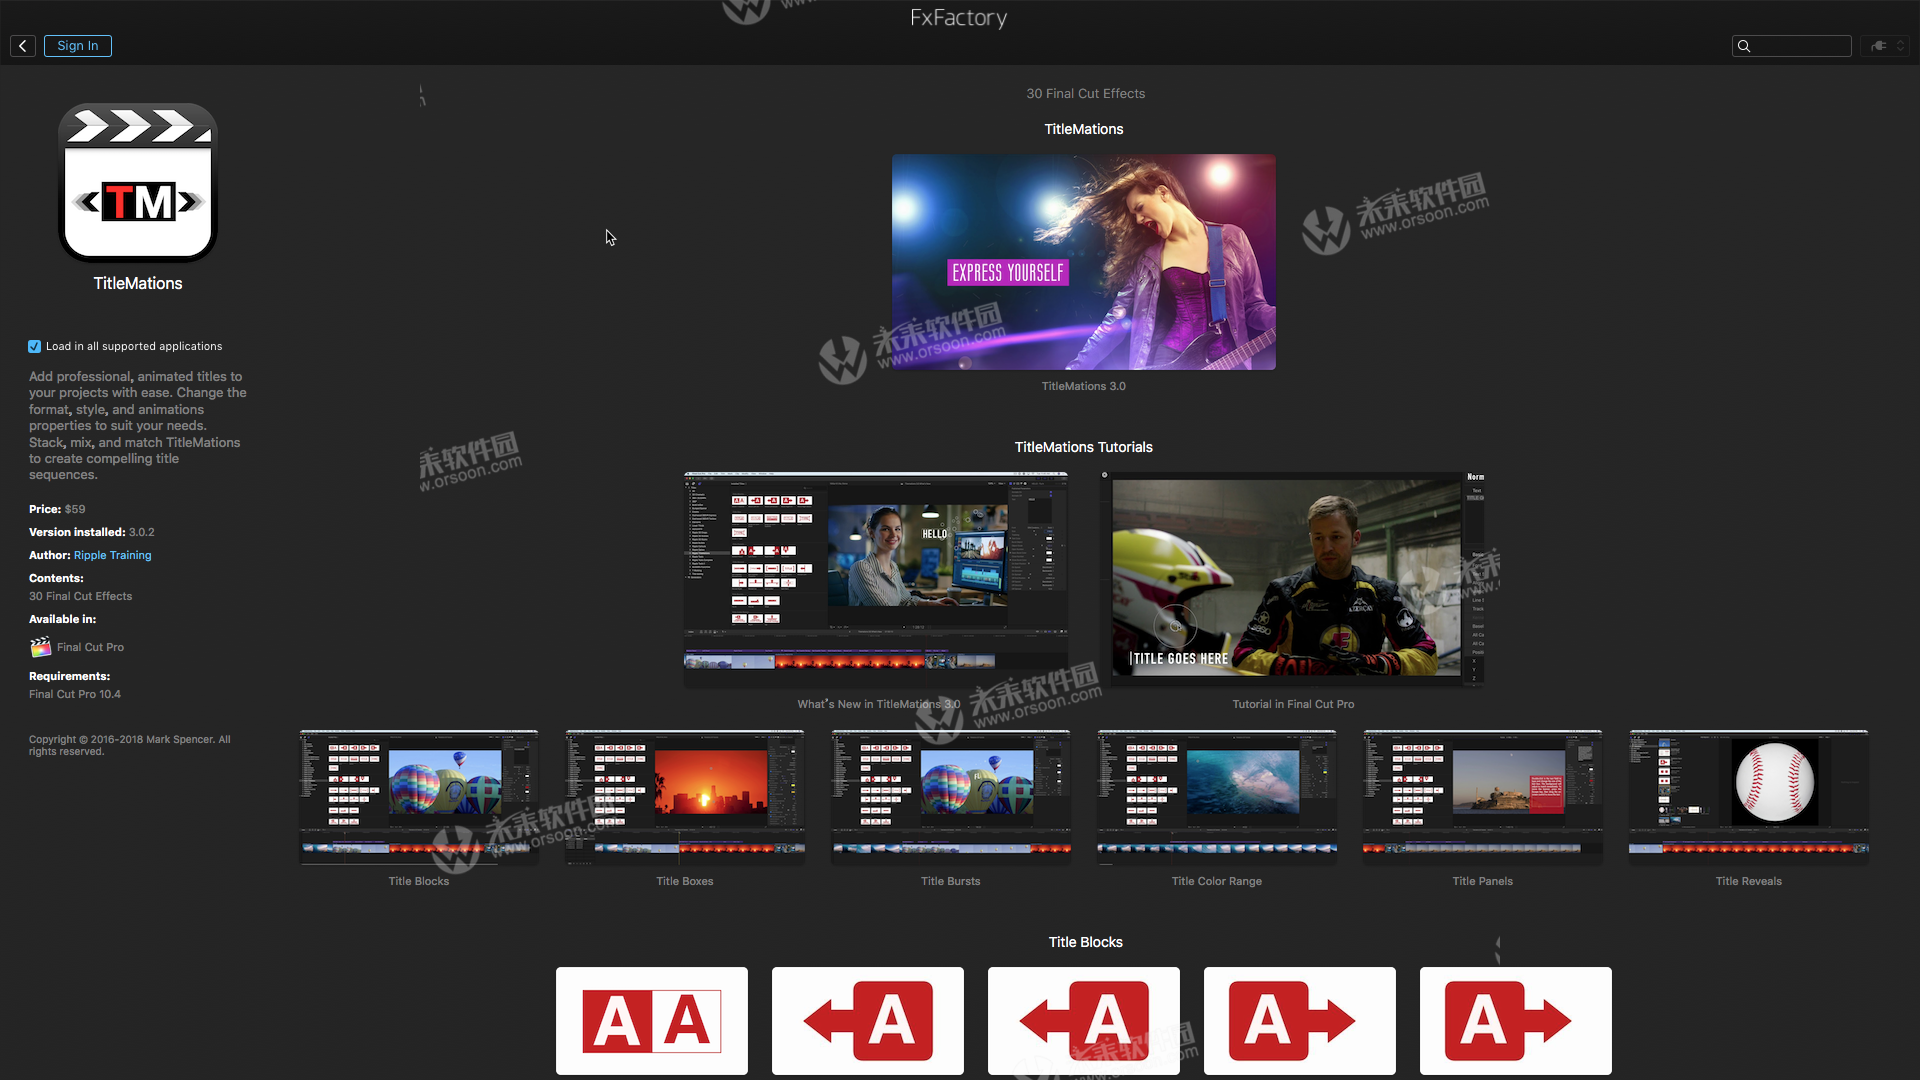This screenshot has height=1080, width=1920.
Task: Open the Title Blocks balloon tutorial thumbnail
Action: click(x=418, y=797)
